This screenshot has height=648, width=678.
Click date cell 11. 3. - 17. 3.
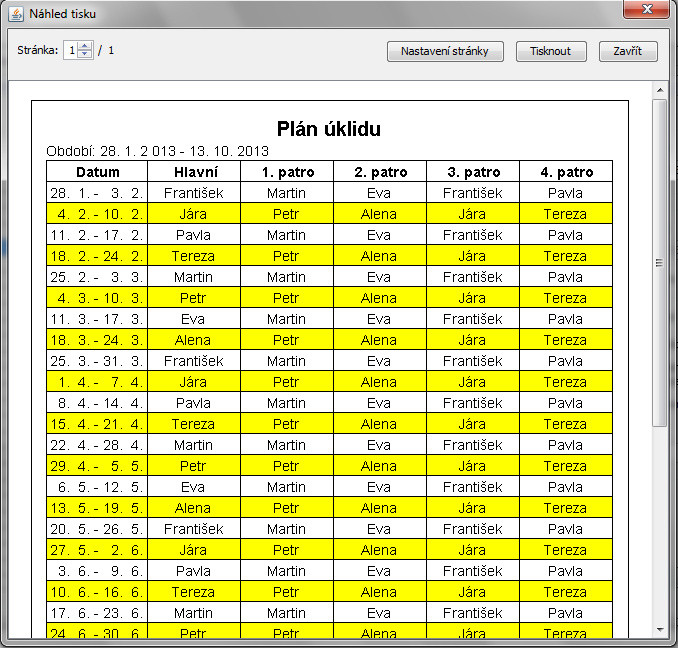(97, 319)
